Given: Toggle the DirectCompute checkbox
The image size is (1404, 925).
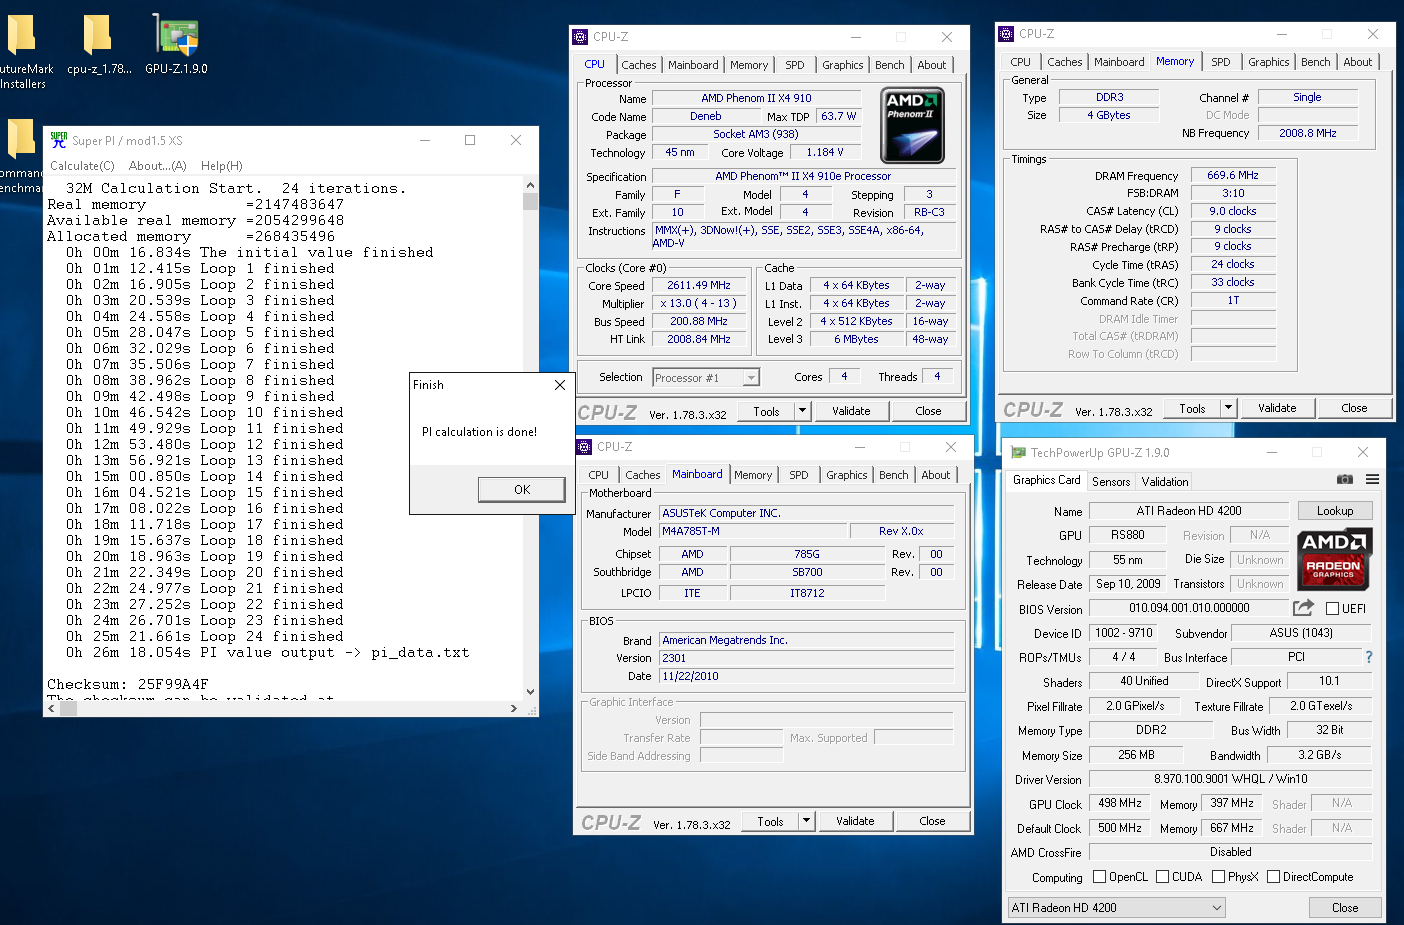Looking at the screenshot, I should (x=1273, y=877).
